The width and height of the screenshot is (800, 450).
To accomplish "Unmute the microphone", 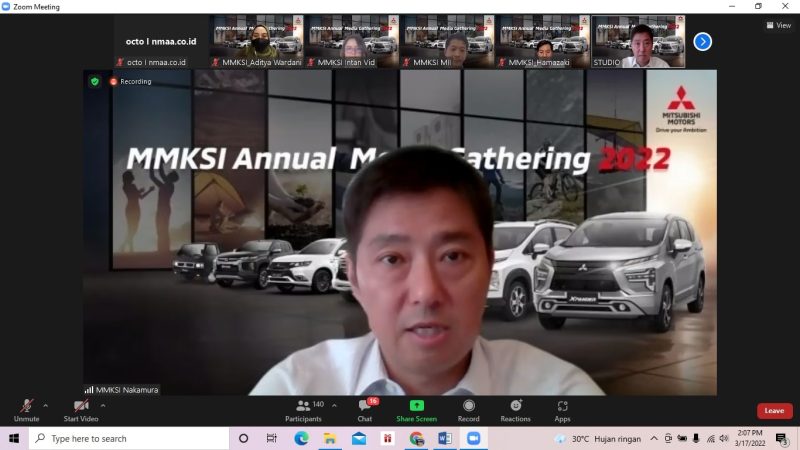I will pyautogui.click(x=26, y=407).
